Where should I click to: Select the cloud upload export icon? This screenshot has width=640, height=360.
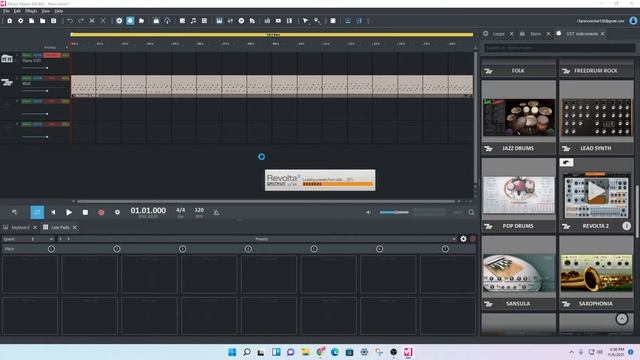point(167,21)
